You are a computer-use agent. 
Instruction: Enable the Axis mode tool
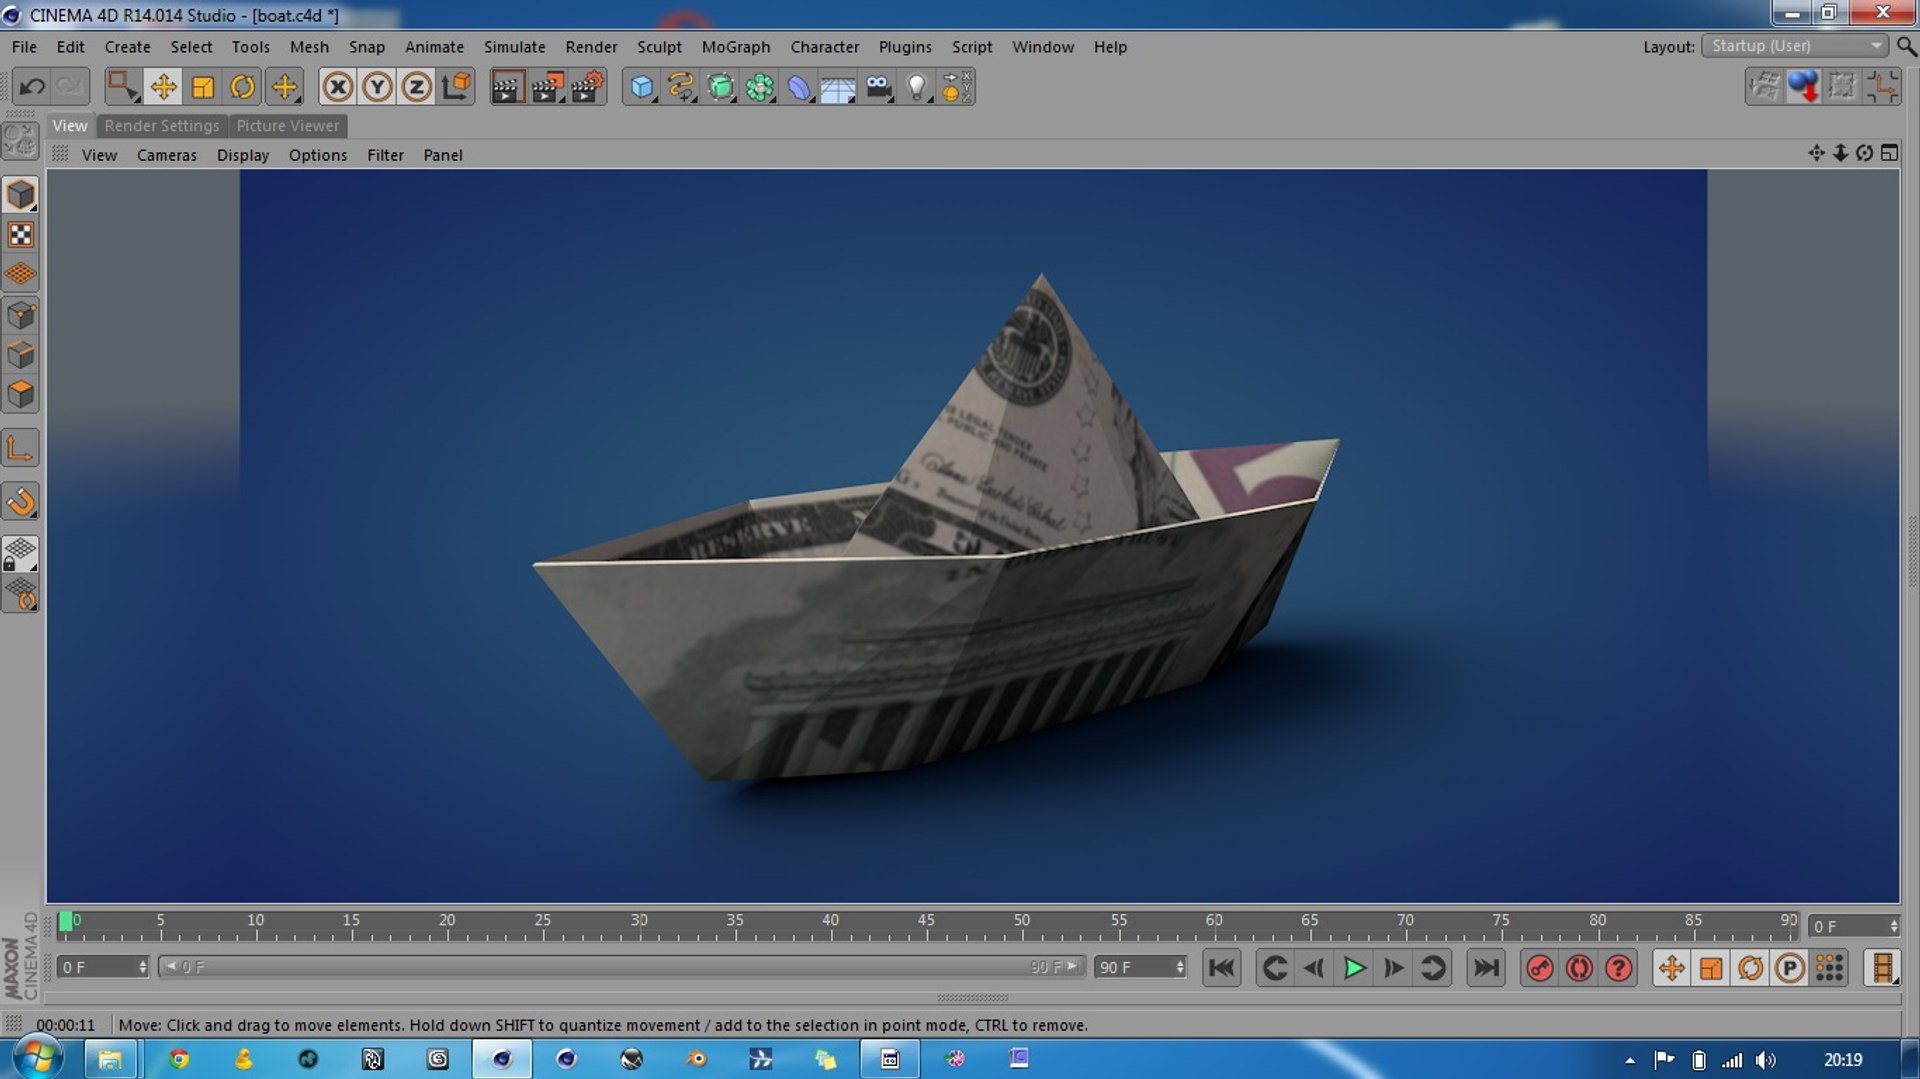pyautogui.click(x=21, y=448)
